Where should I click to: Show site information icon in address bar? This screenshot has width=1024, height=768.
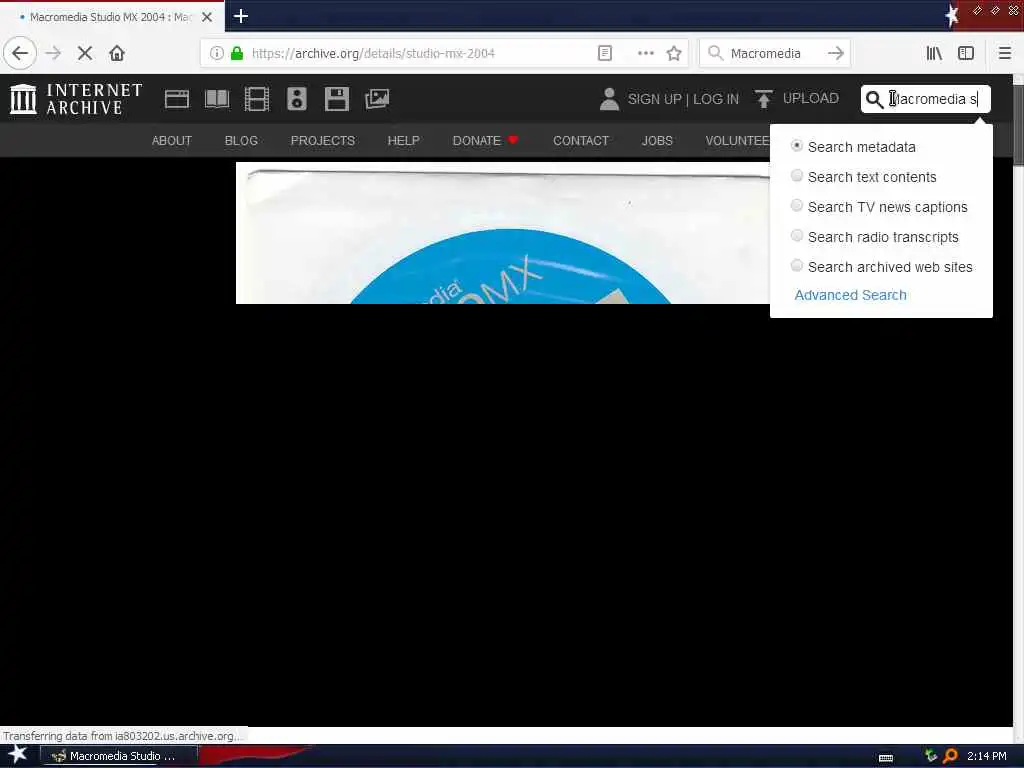point(217,53)
